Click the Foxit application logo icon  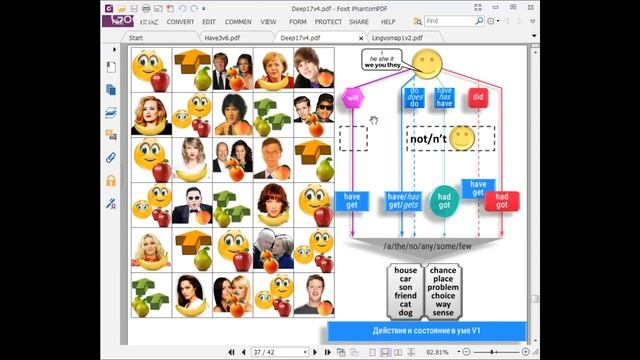coord(109,8)
